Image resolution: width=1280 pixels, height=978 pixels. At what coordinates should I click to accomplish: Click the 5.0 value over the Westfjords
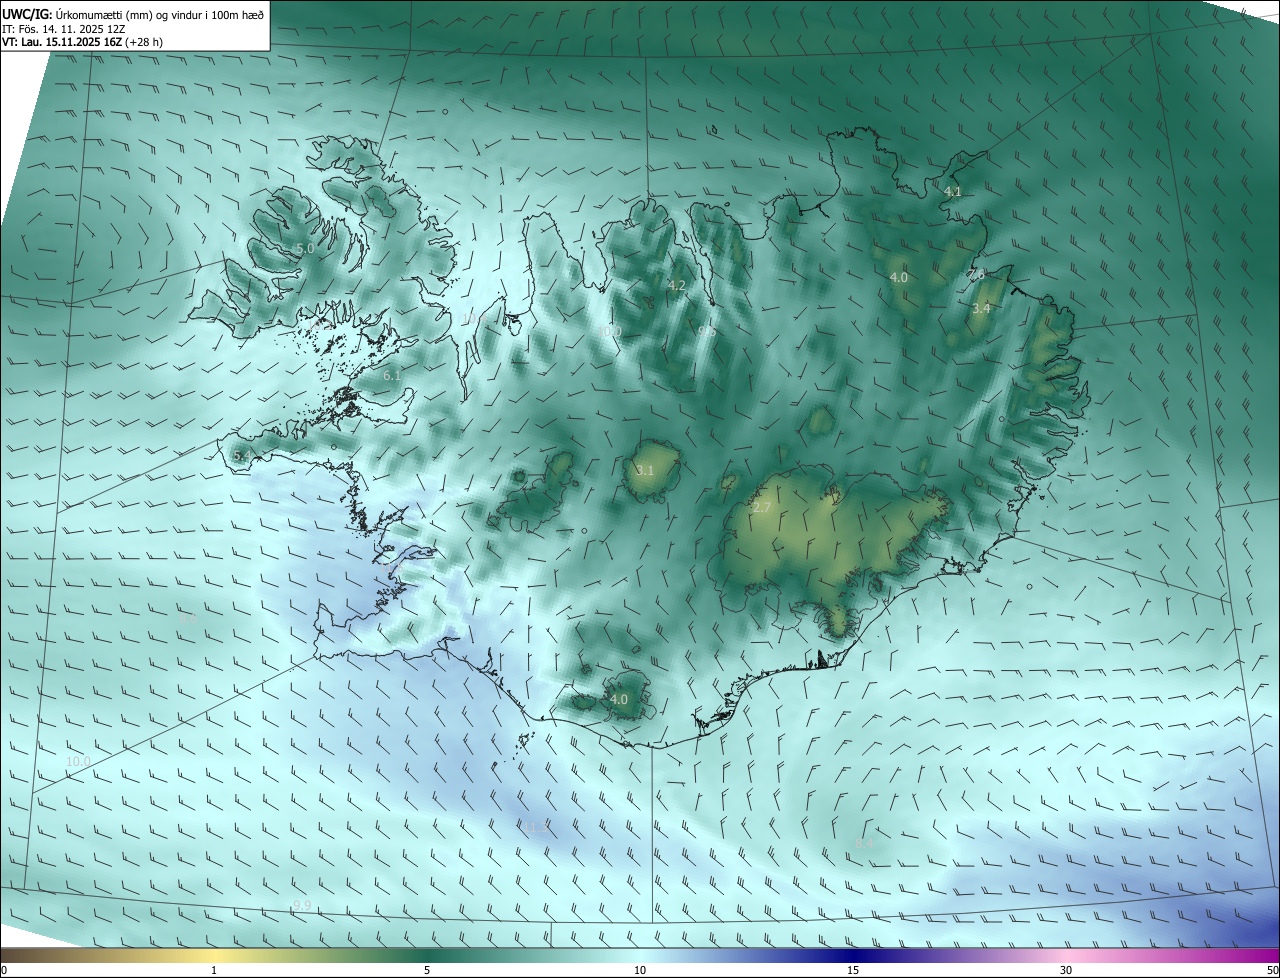click(x=305, y=248)
